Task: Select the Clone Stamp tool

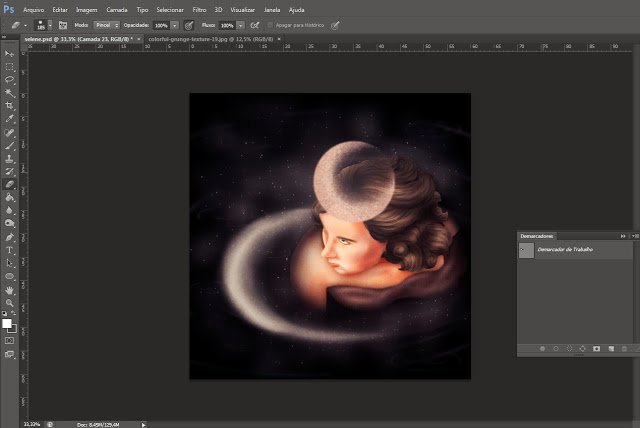Action: [x=9, y=158]
